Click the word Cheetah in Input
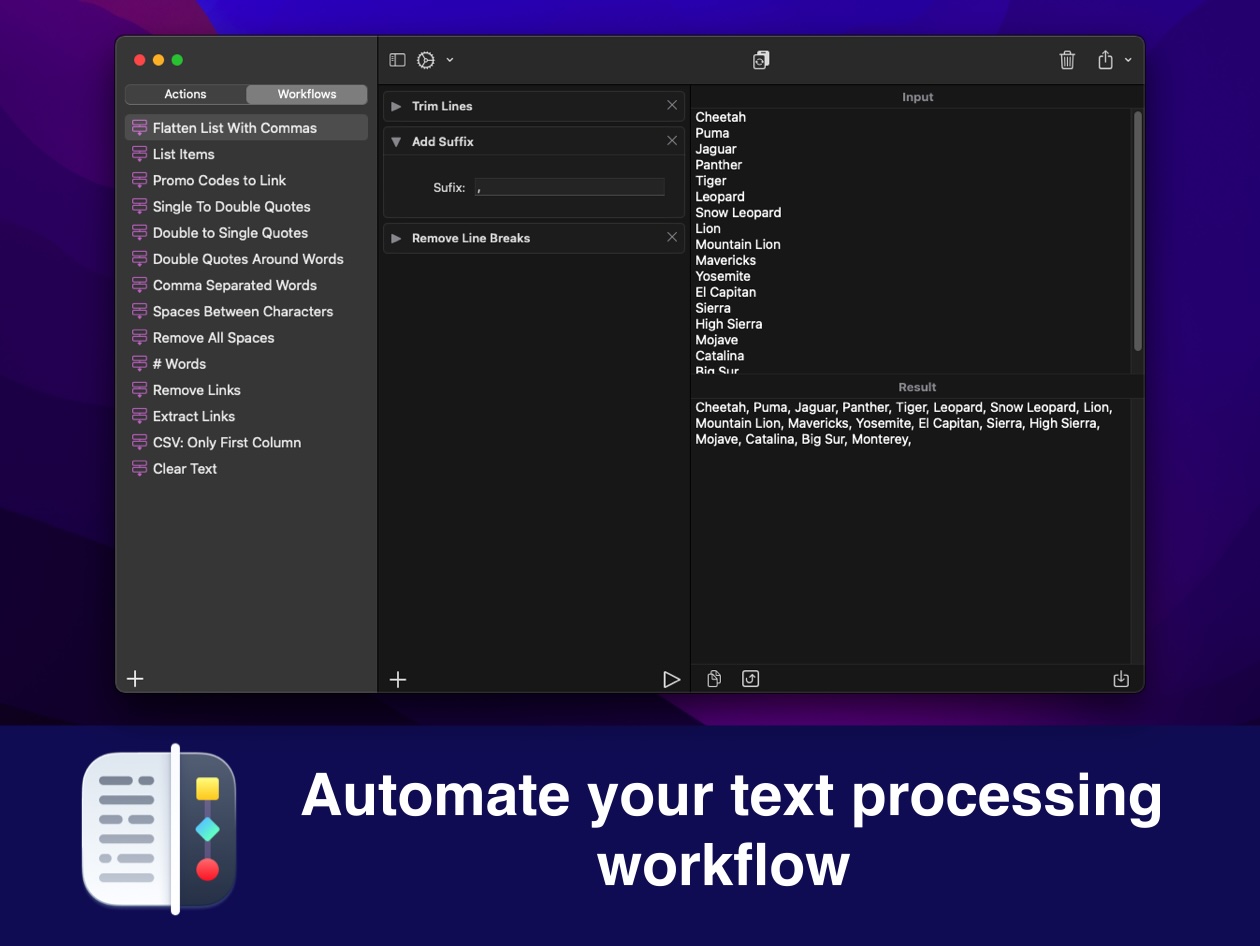This screenshot has width=1260, height=946. [x=720, y=117]
